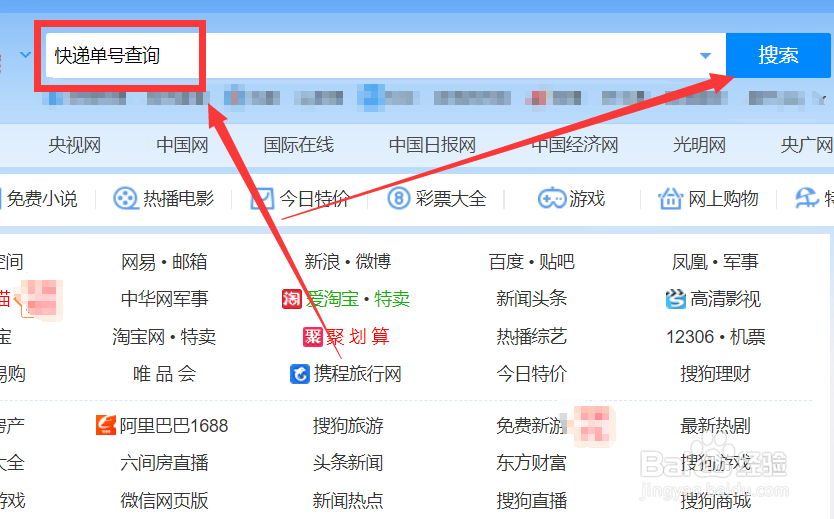
Task: Click the 热播电影 film reel icon
Action: (x=126, y=198)
